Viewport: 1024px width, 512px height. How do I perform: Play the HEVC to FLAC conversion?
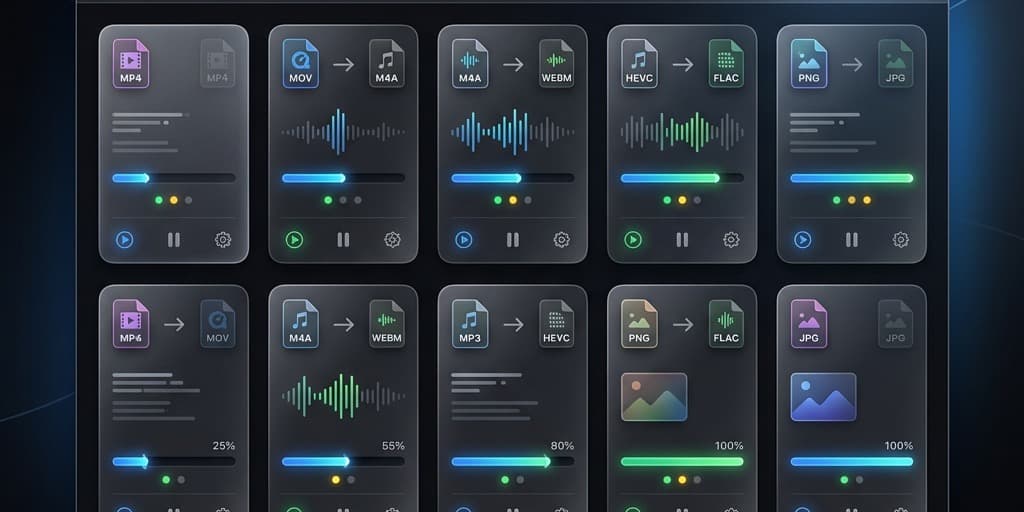(x=633, y=240)
